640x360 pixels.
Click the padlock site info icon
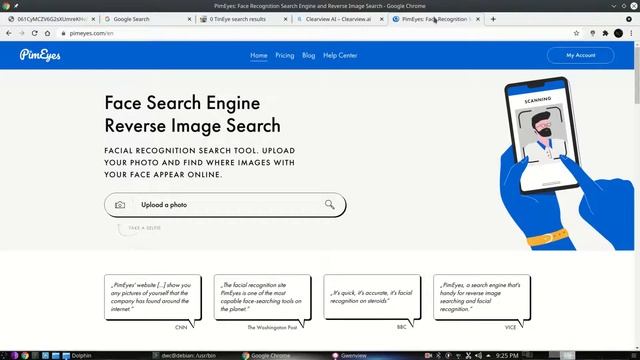pos(63,33)
